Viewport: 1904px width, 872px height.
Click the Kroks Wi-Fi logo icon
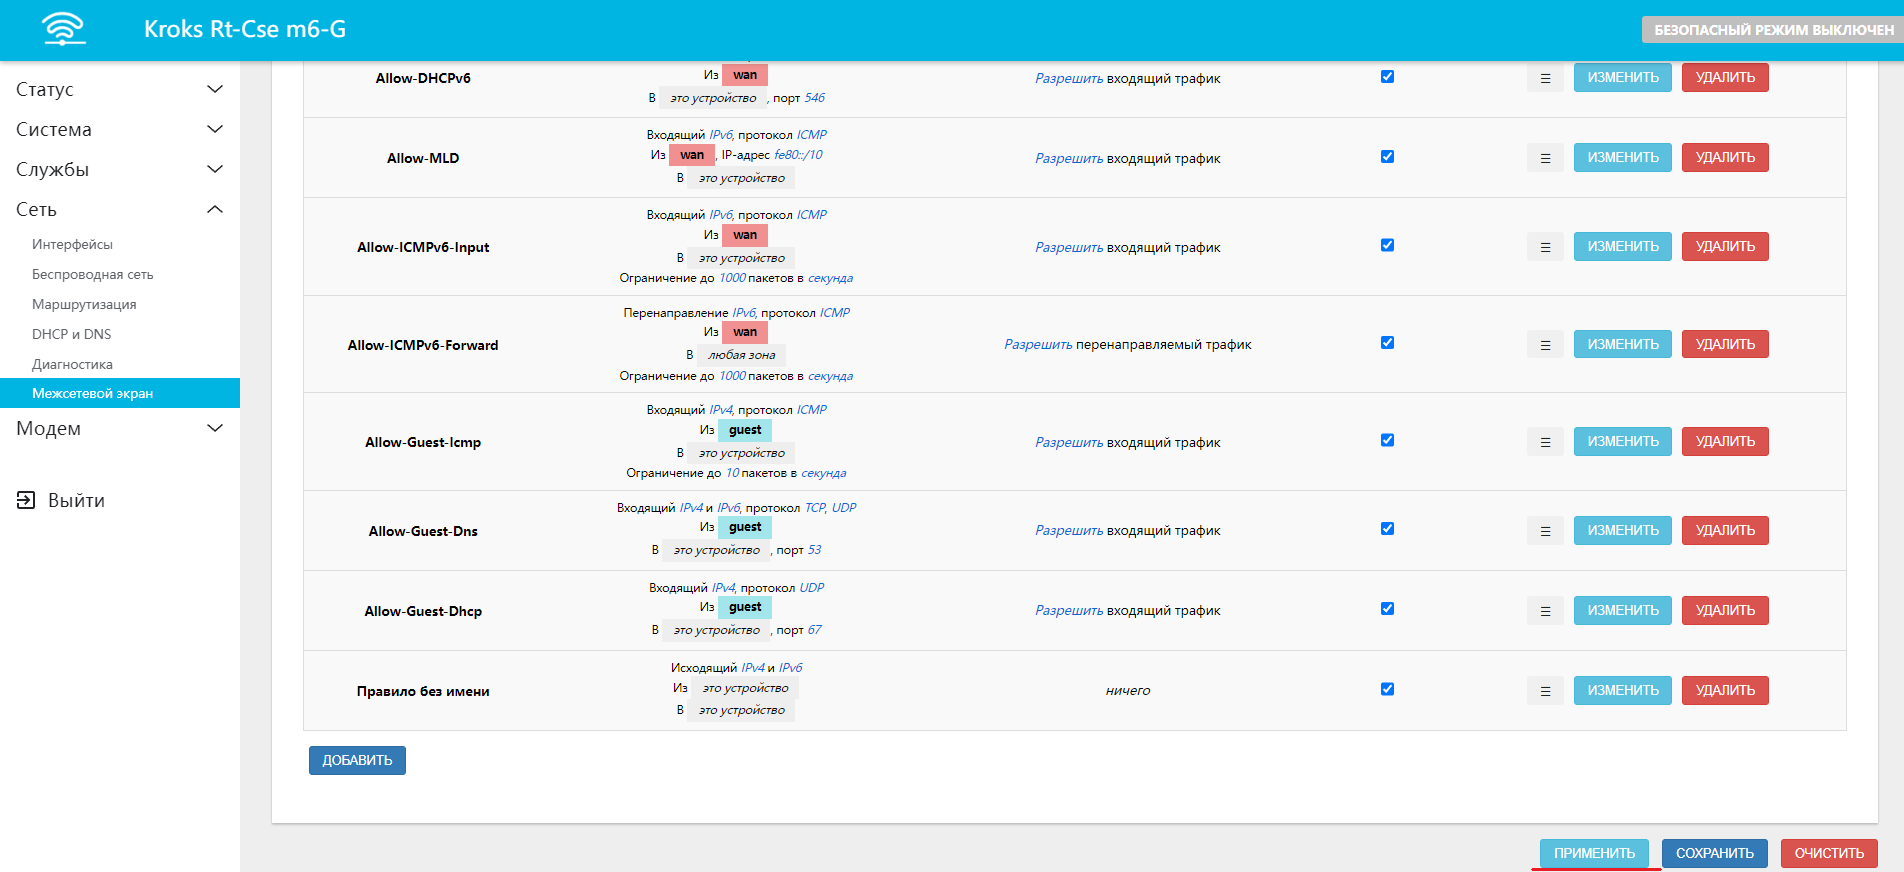tap(64, 29)
